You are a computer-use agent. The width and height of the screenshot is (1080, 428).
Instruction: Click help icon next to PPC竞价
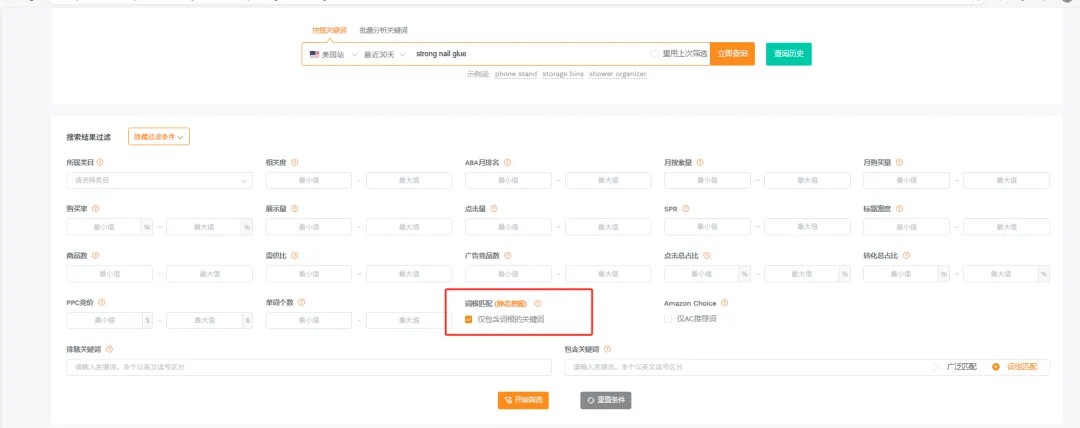tap(102, 302)
